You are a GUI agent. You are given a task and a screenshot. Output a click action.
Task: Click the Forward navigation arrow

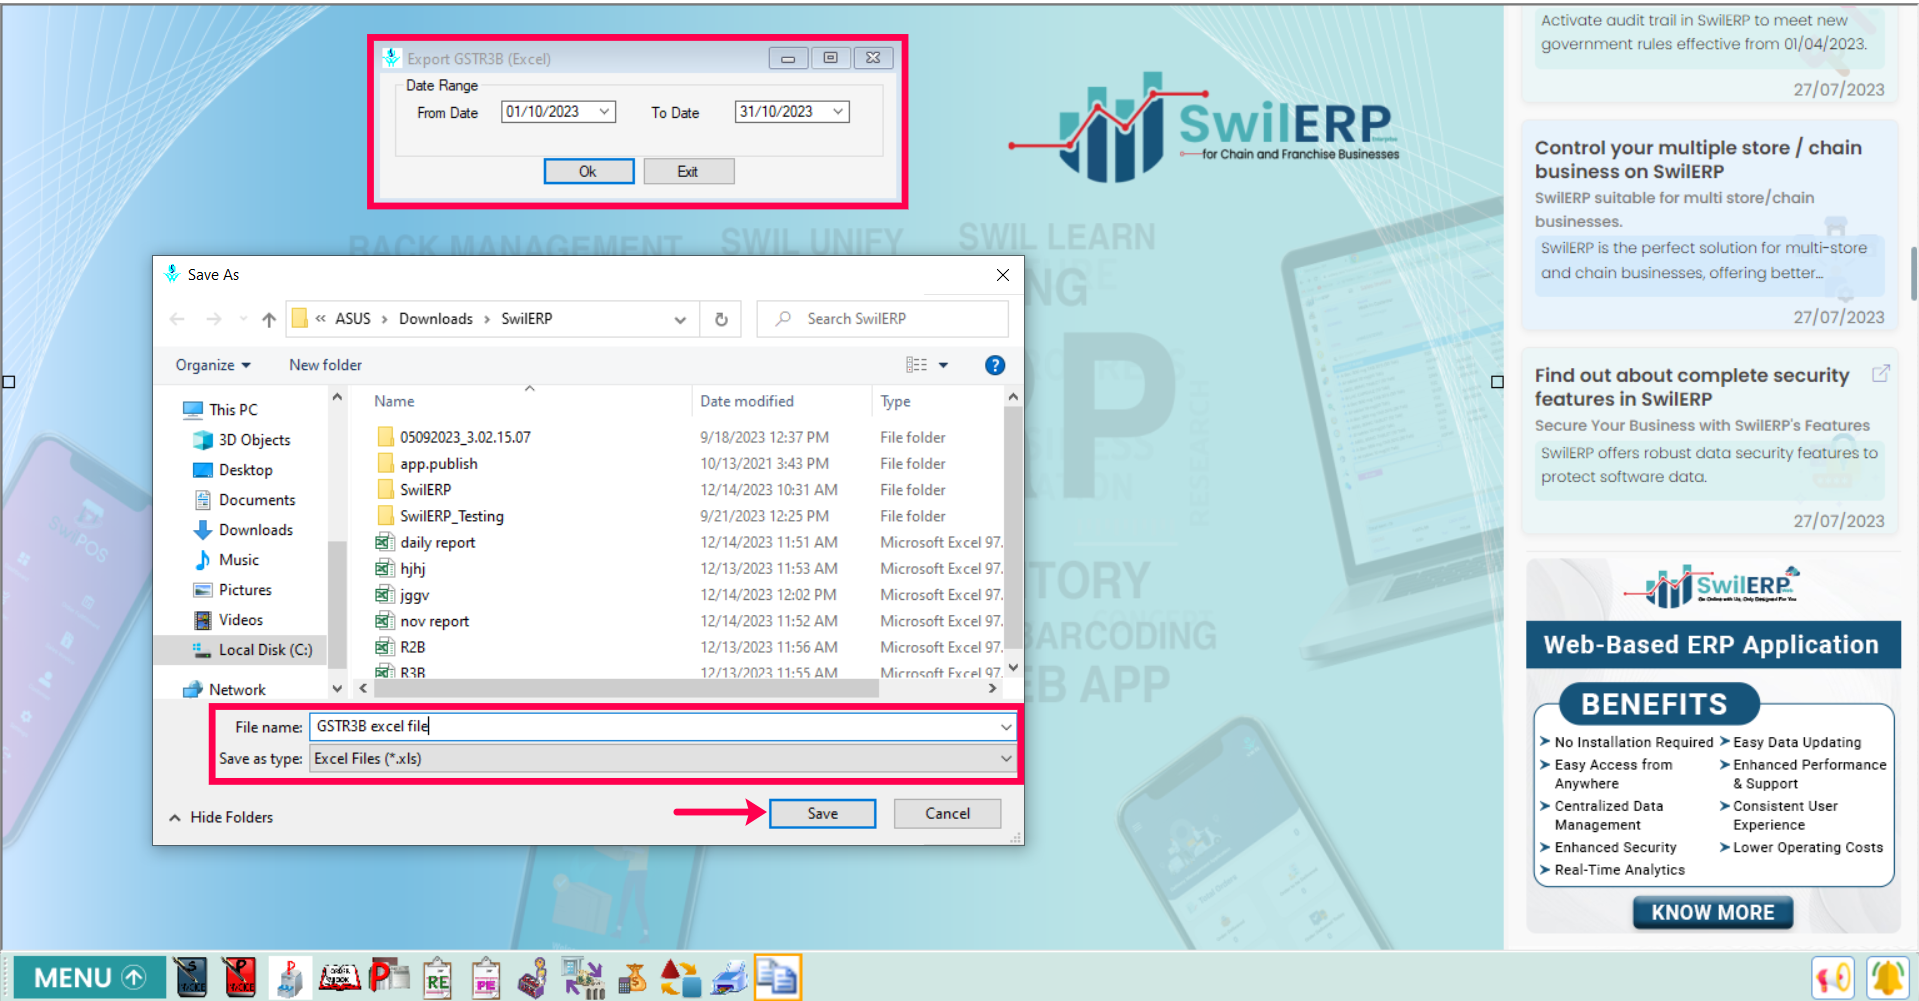click(x=213, y=320)
